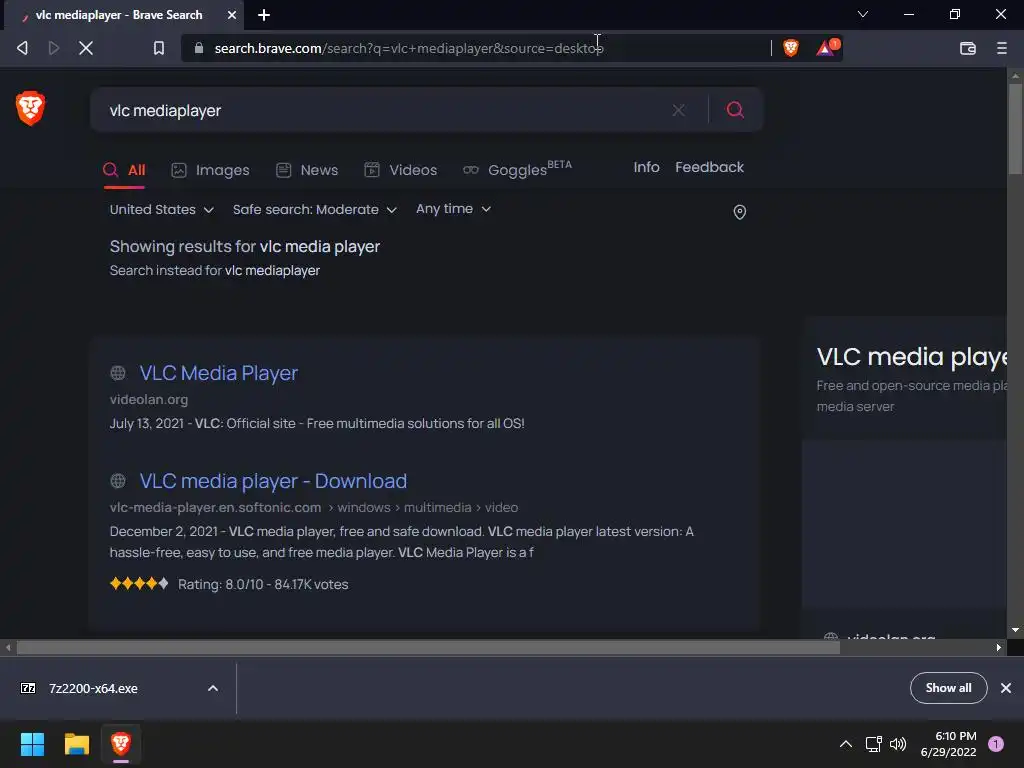
Task: Open the Goggles BETA tab
Action: point(517,169)
